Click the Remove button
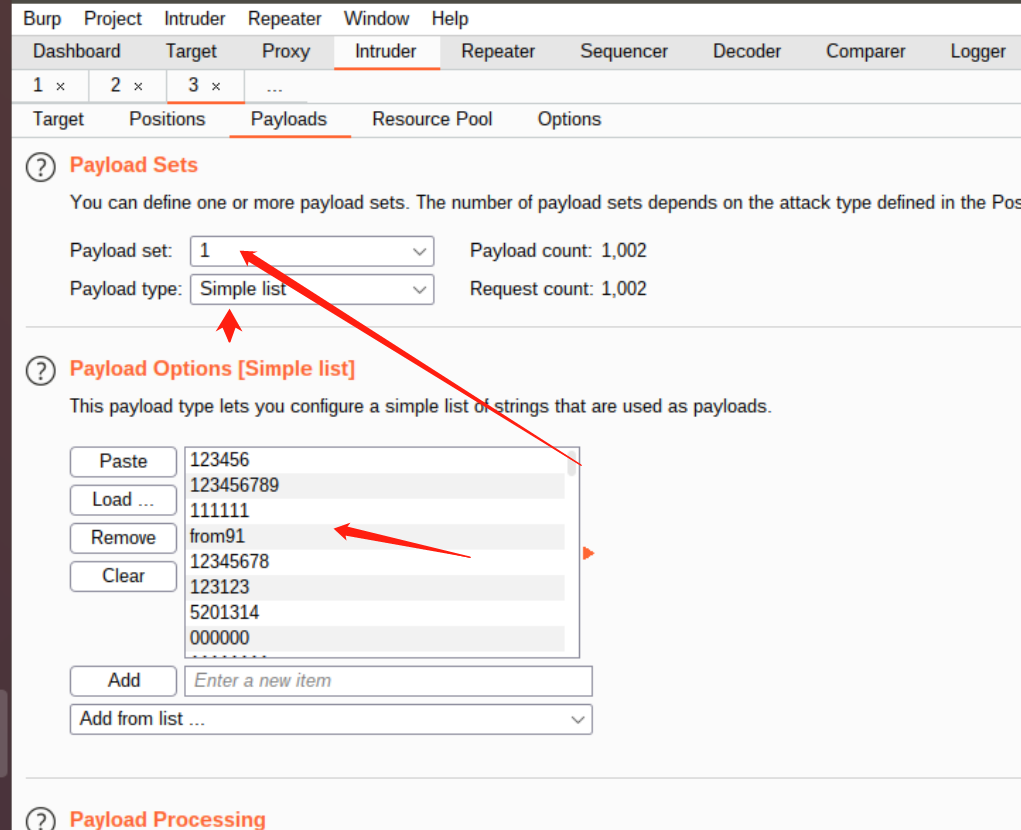The width and height of the screenshot is (1021, 830). click(x=123, y=538)
